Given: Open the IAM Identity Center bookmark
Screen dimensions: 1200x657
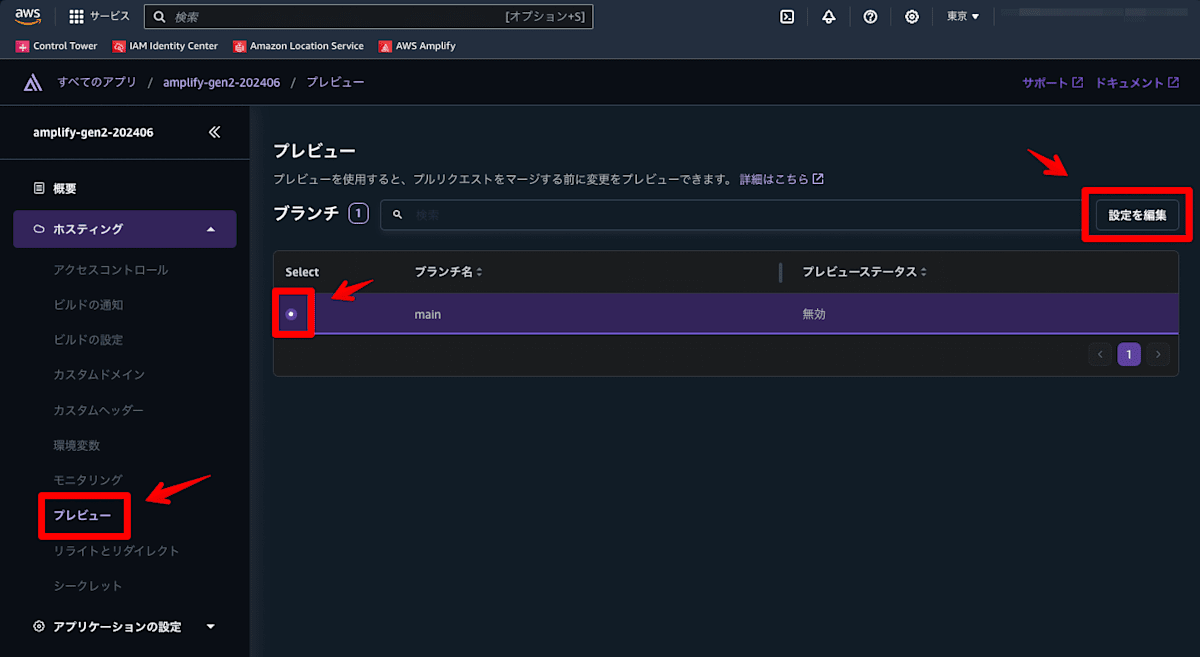Looking at the screenshot, I should coord(165,46).
